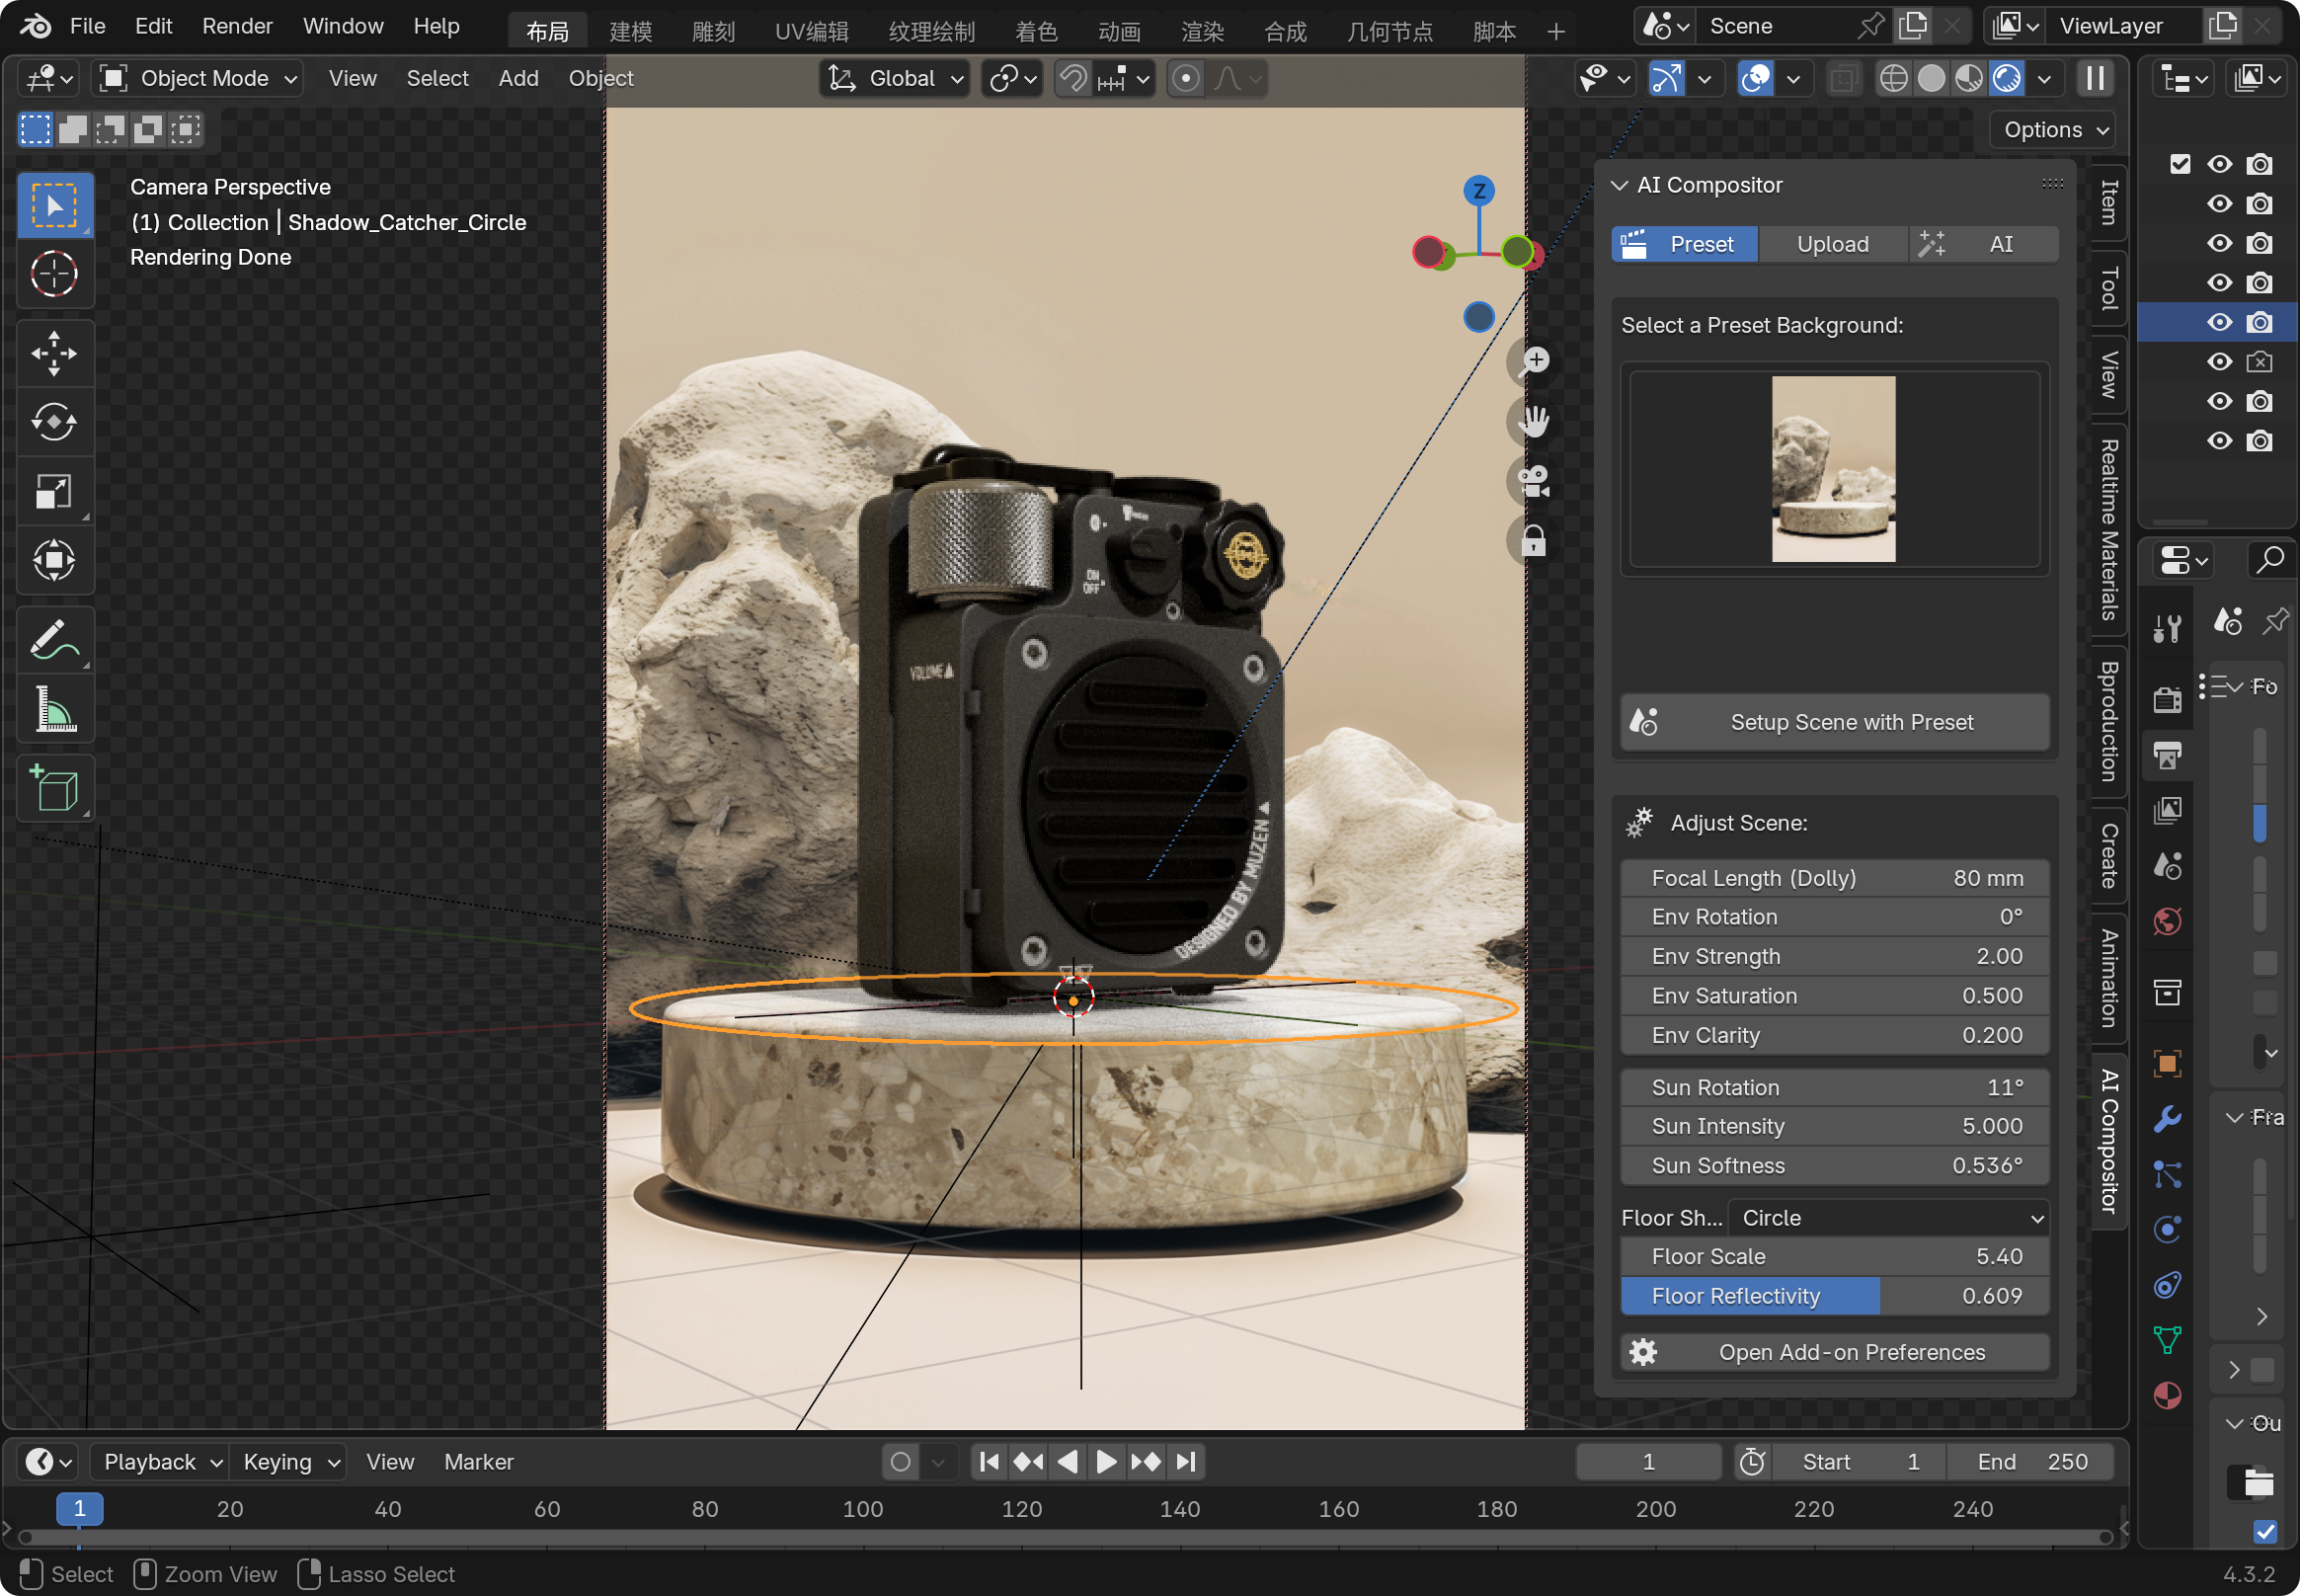Toggle camera view with the camera icon
Image resolution: width=2300 pixels, height=1596 pixels.
[x=1533, y=481]
